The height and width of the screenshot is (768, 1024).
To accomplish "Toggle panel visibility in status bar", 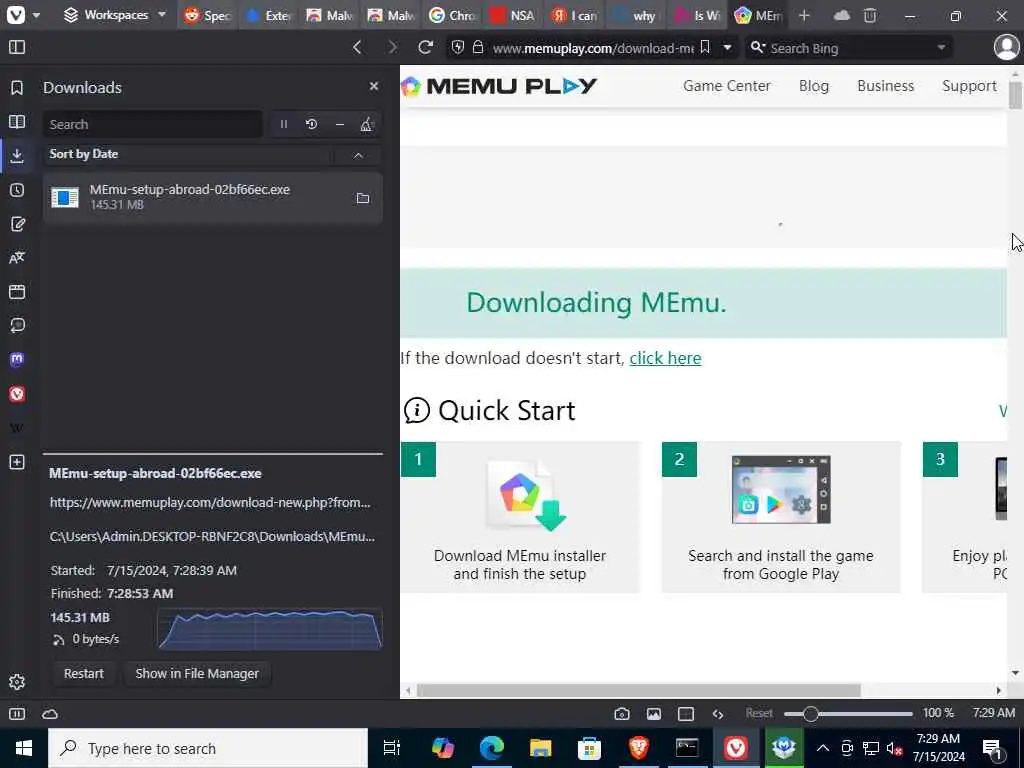I will pos(17,714).
